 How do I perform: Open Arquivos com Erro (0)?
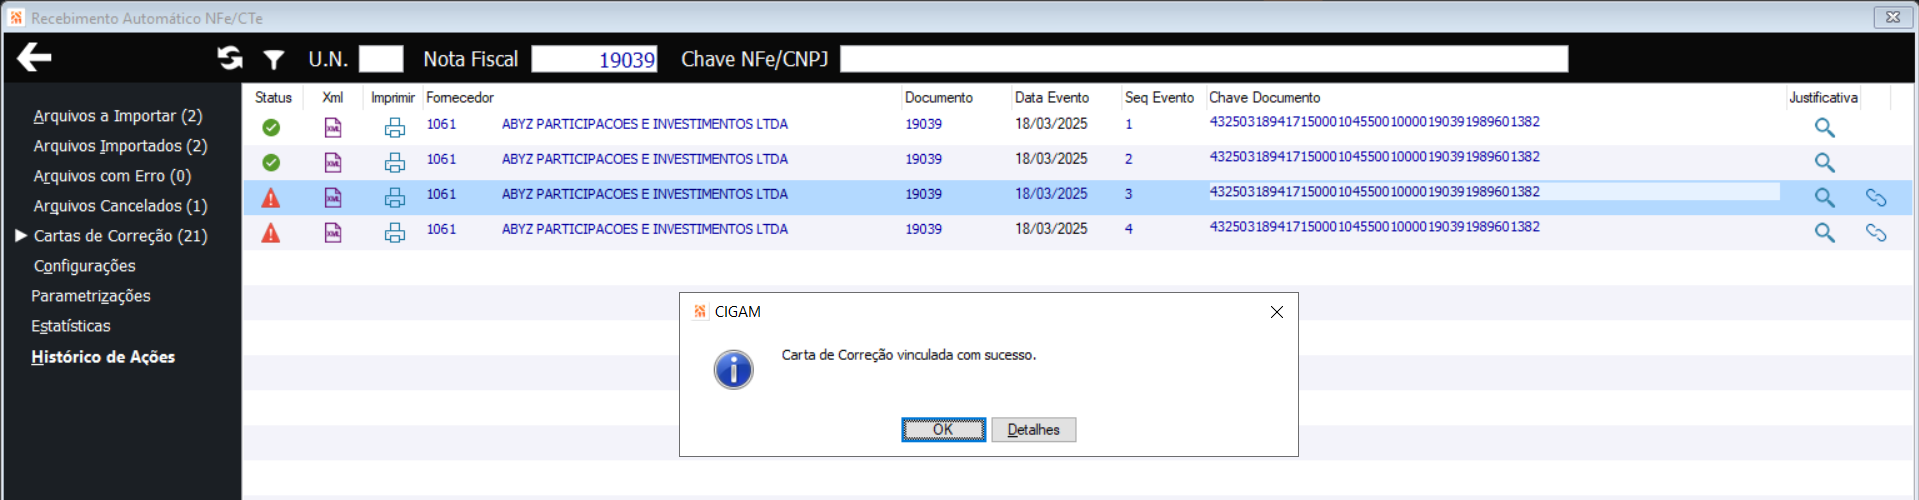(x=112, y=176)
